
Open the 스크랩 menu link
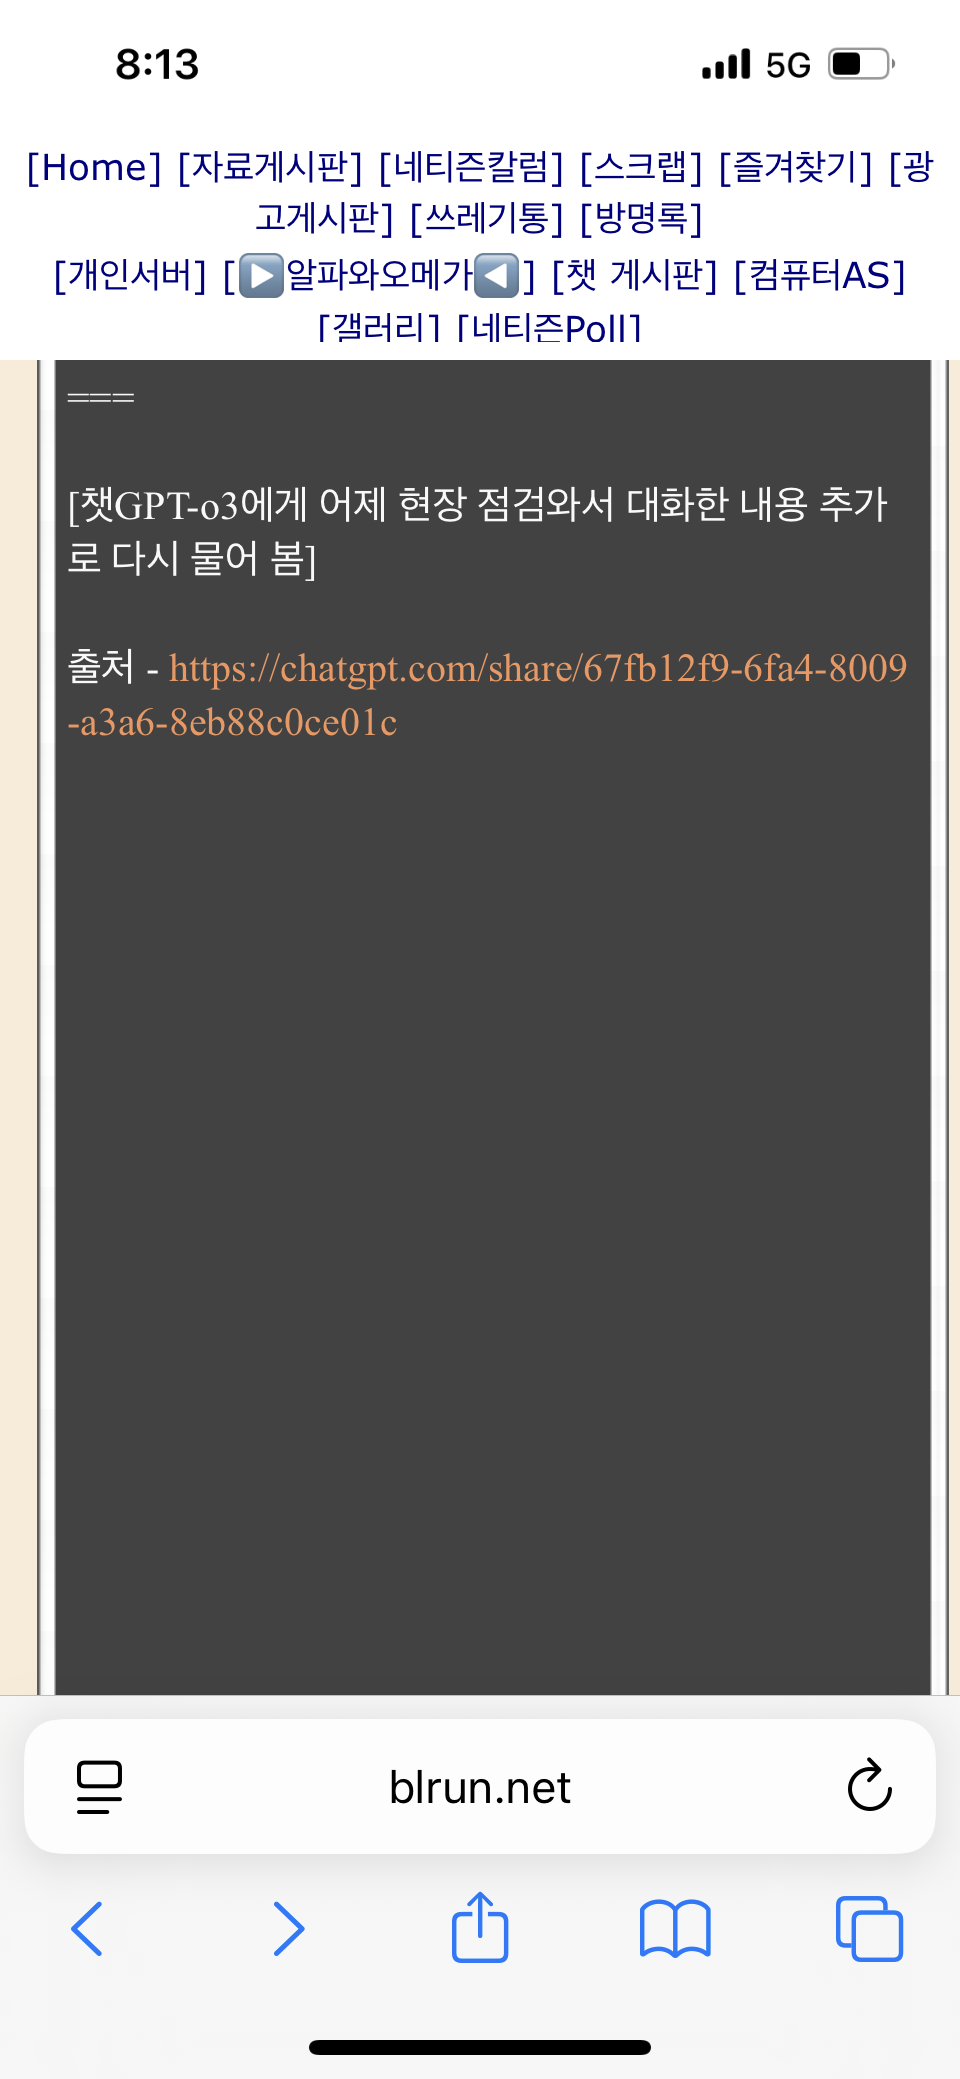click(x=641, y=167)
